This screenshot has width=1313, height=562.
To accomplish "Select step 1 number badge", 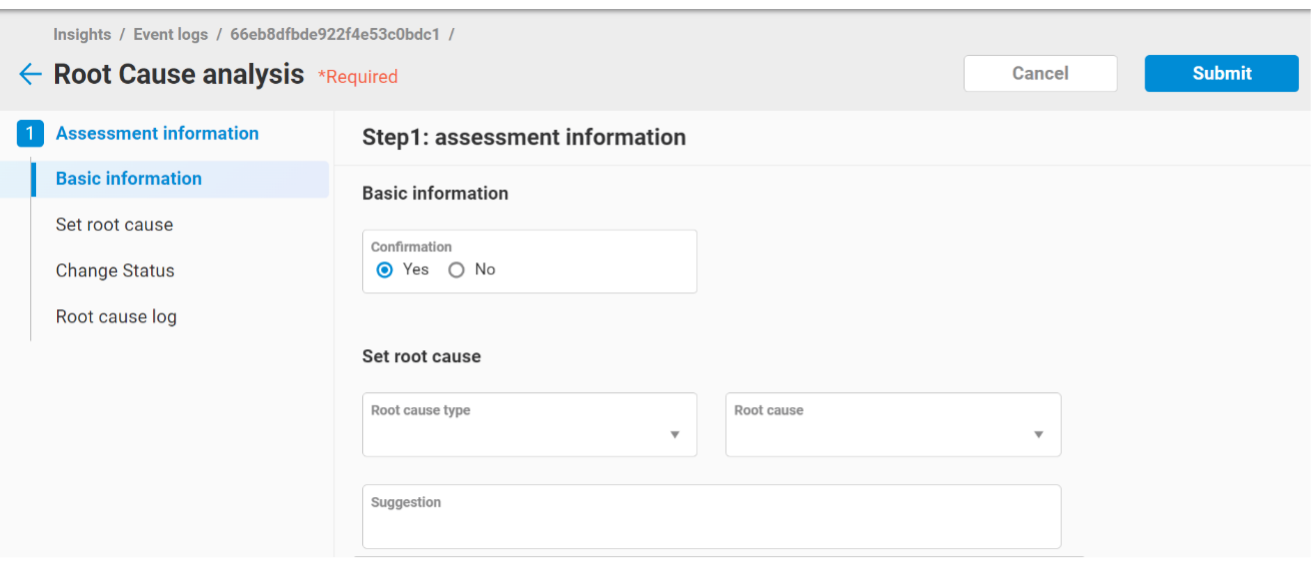I will tap(30, 134).
